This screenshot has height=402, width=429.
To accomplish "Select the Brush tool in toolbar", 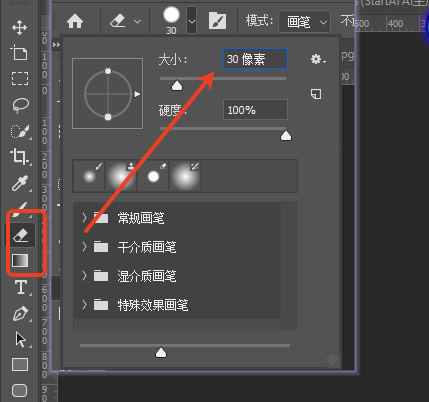I will click(x=21, y=209).
